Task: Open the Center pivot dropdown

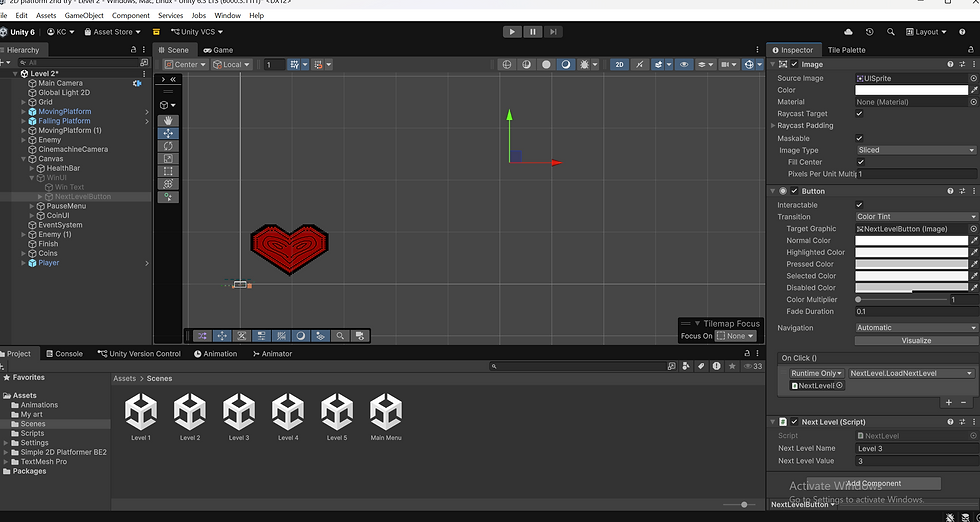Action: (x=185, y=64)
